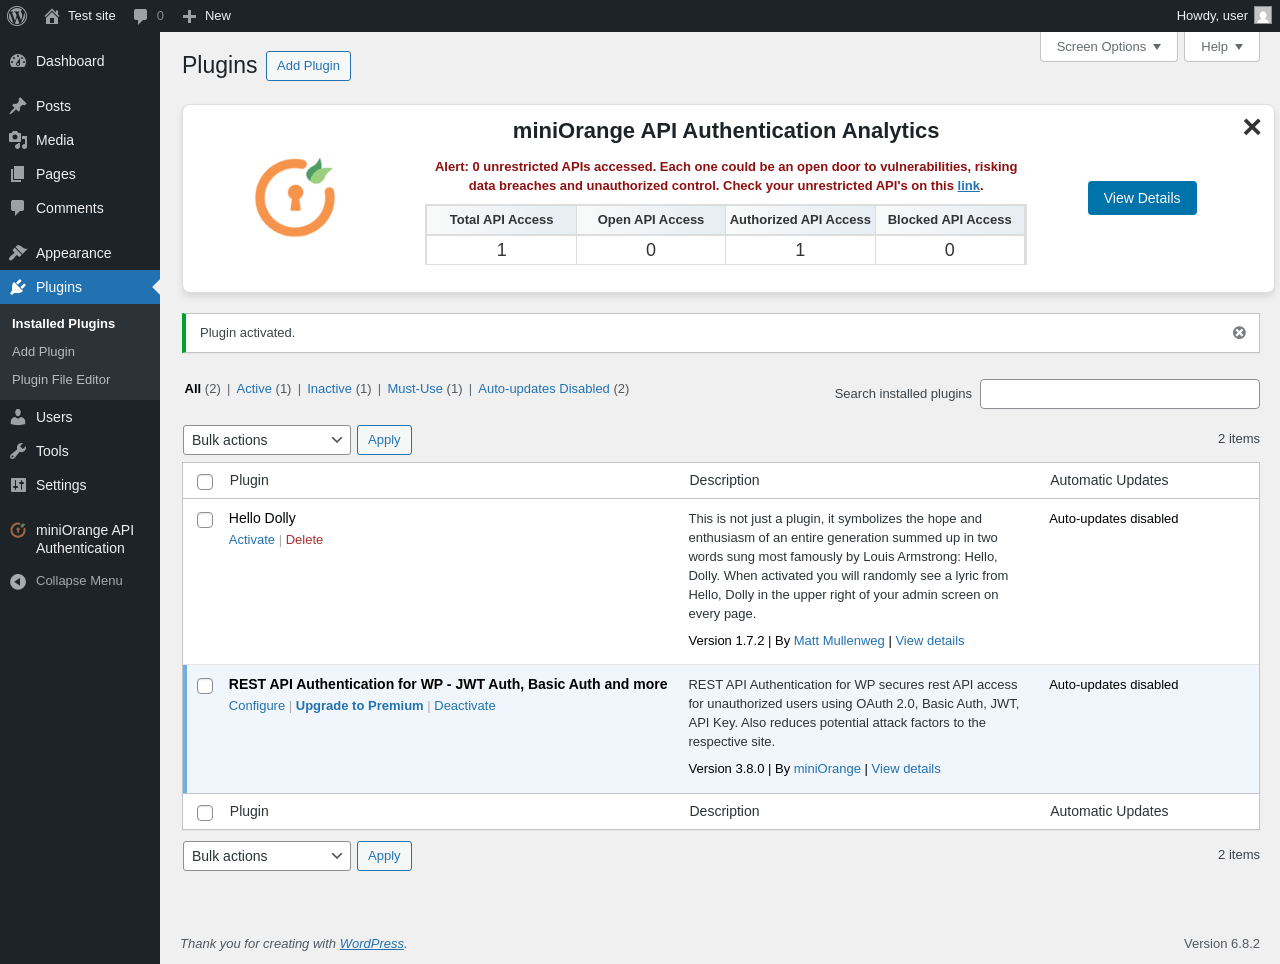Open Installed Plugins submenu item
Viewport: 1280px width, 964px height.
63,324
